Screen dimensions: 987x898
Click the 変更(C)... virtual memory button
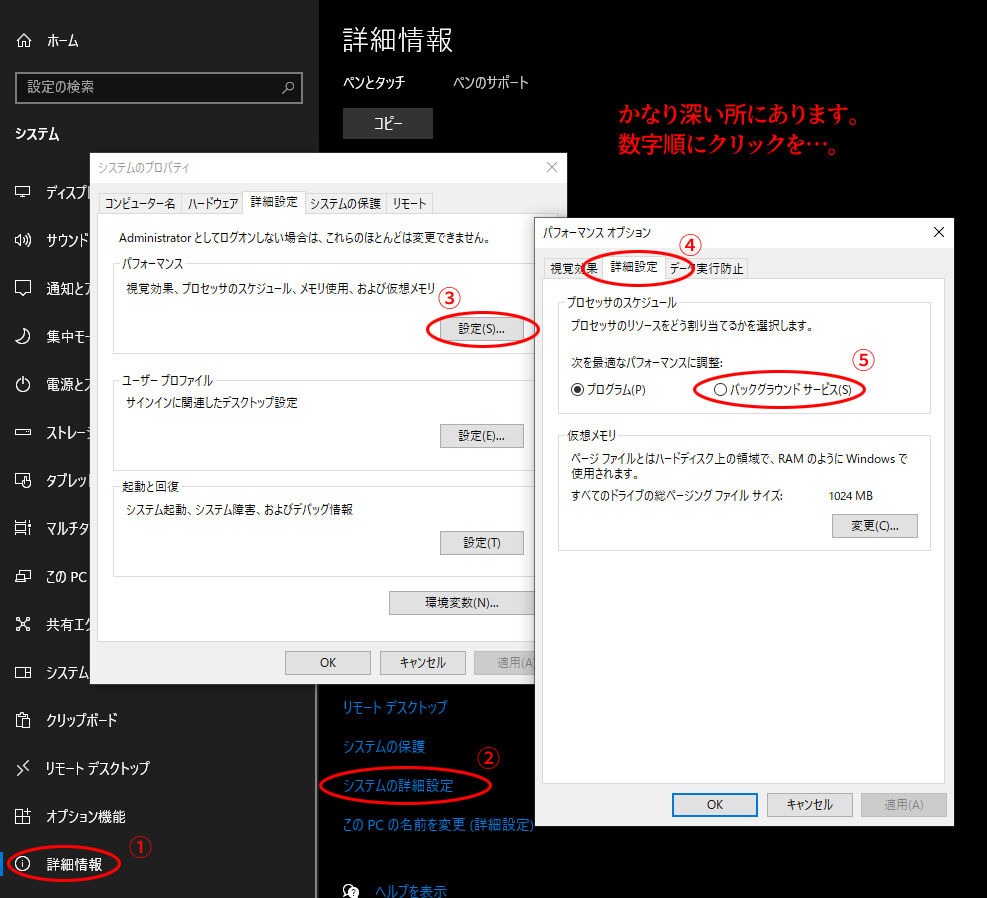[874, 526]
